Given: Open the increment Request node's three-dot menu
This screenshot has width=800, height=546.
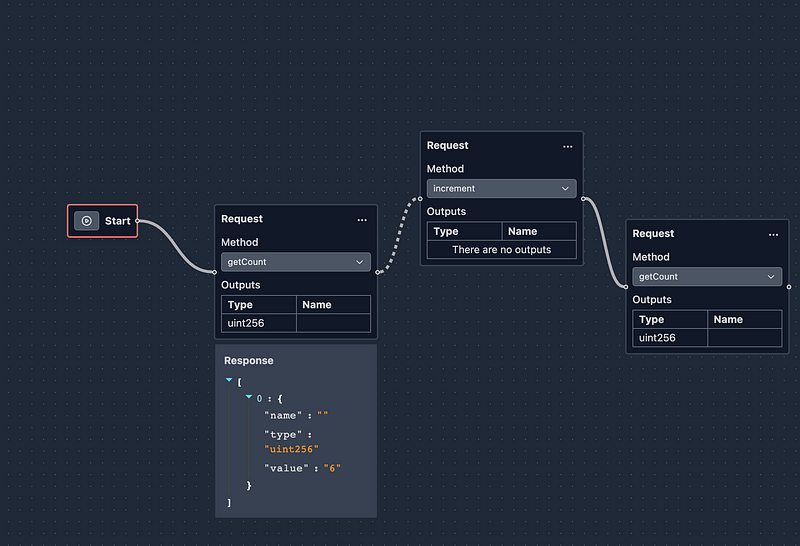Looking at the screenshot, I should 568,146.
